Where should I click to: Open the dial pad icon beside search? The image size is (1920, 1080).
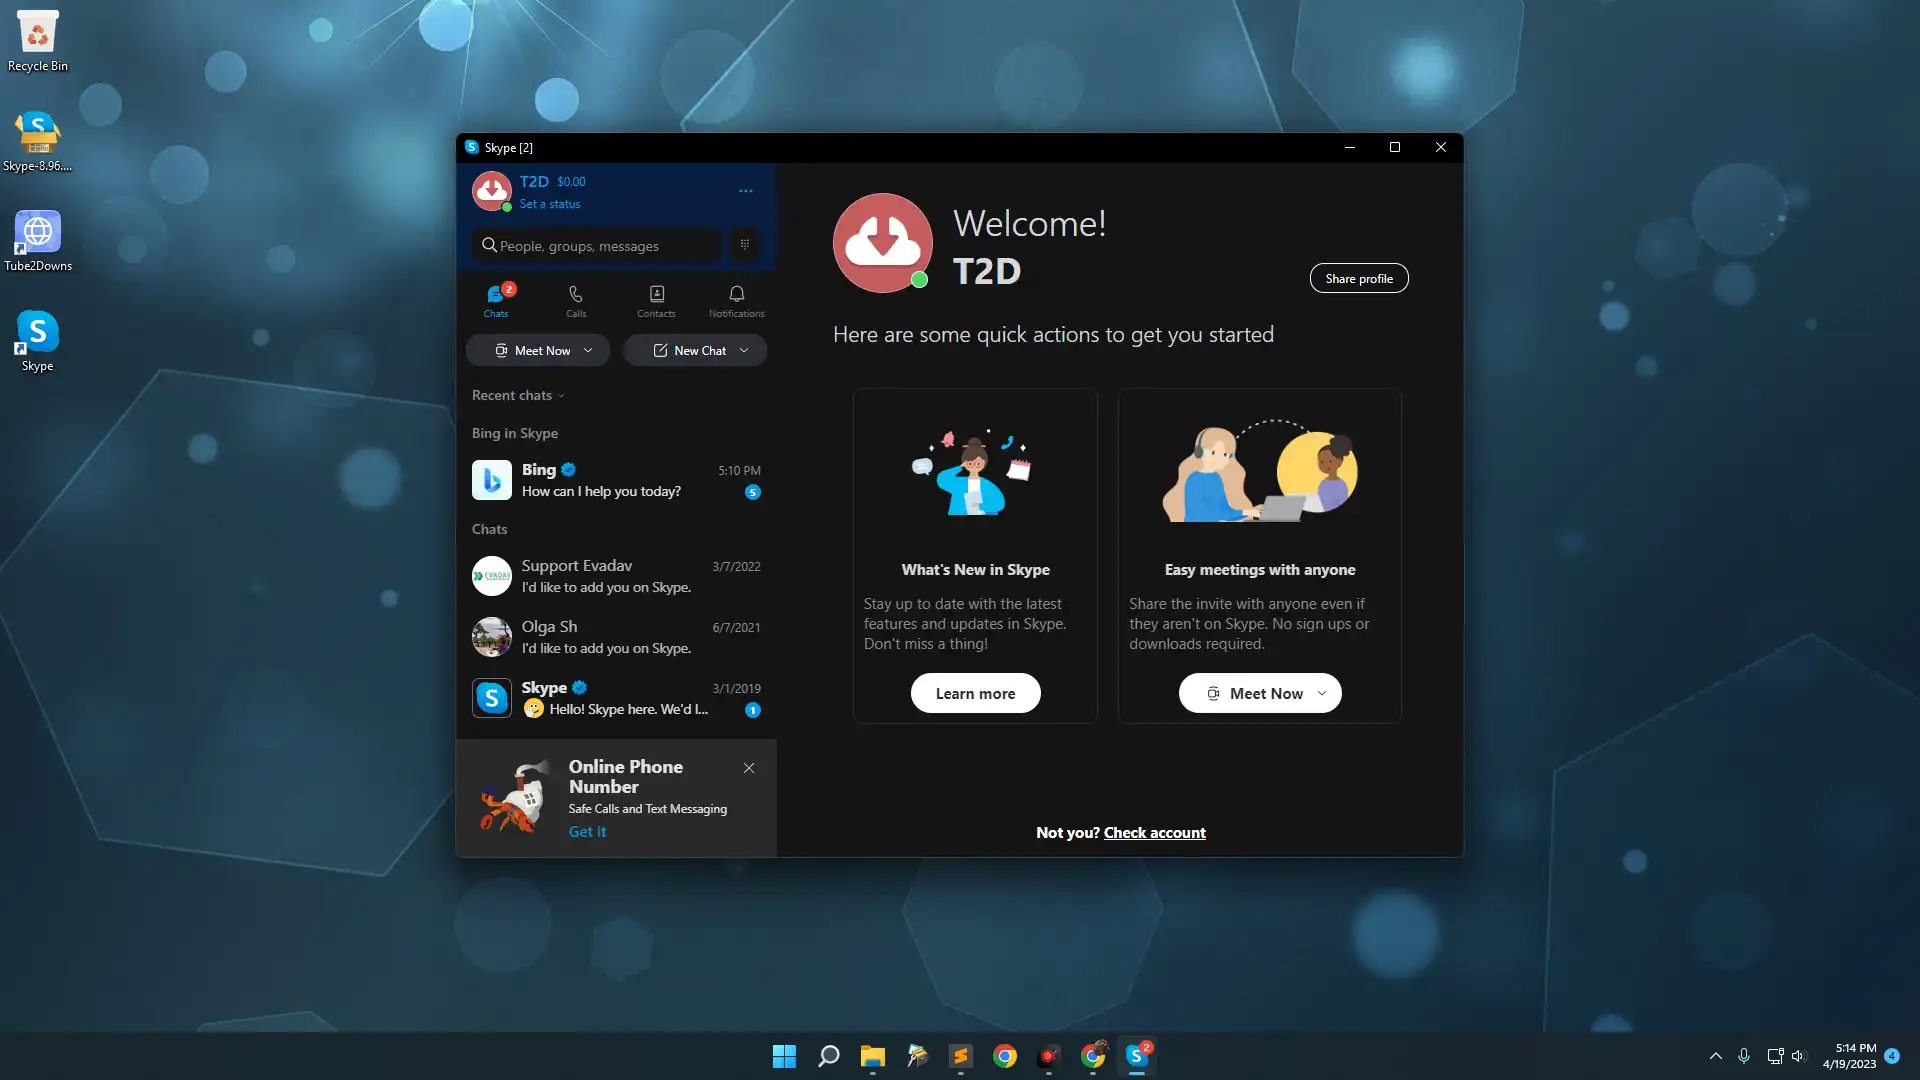745,245
